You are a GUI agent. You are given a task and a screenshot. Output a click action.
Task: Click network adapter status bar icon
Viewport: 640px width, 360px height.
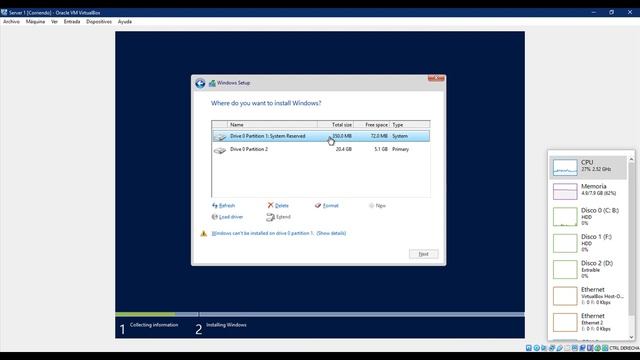tap(552, 348)
